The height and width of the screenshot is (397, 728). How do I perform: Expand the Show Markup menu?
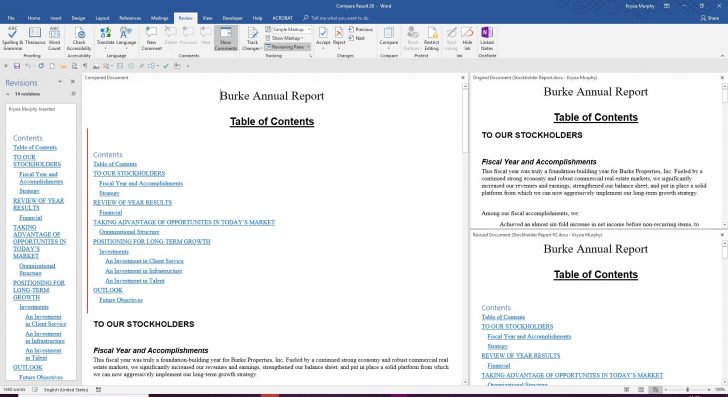[284, 38]
